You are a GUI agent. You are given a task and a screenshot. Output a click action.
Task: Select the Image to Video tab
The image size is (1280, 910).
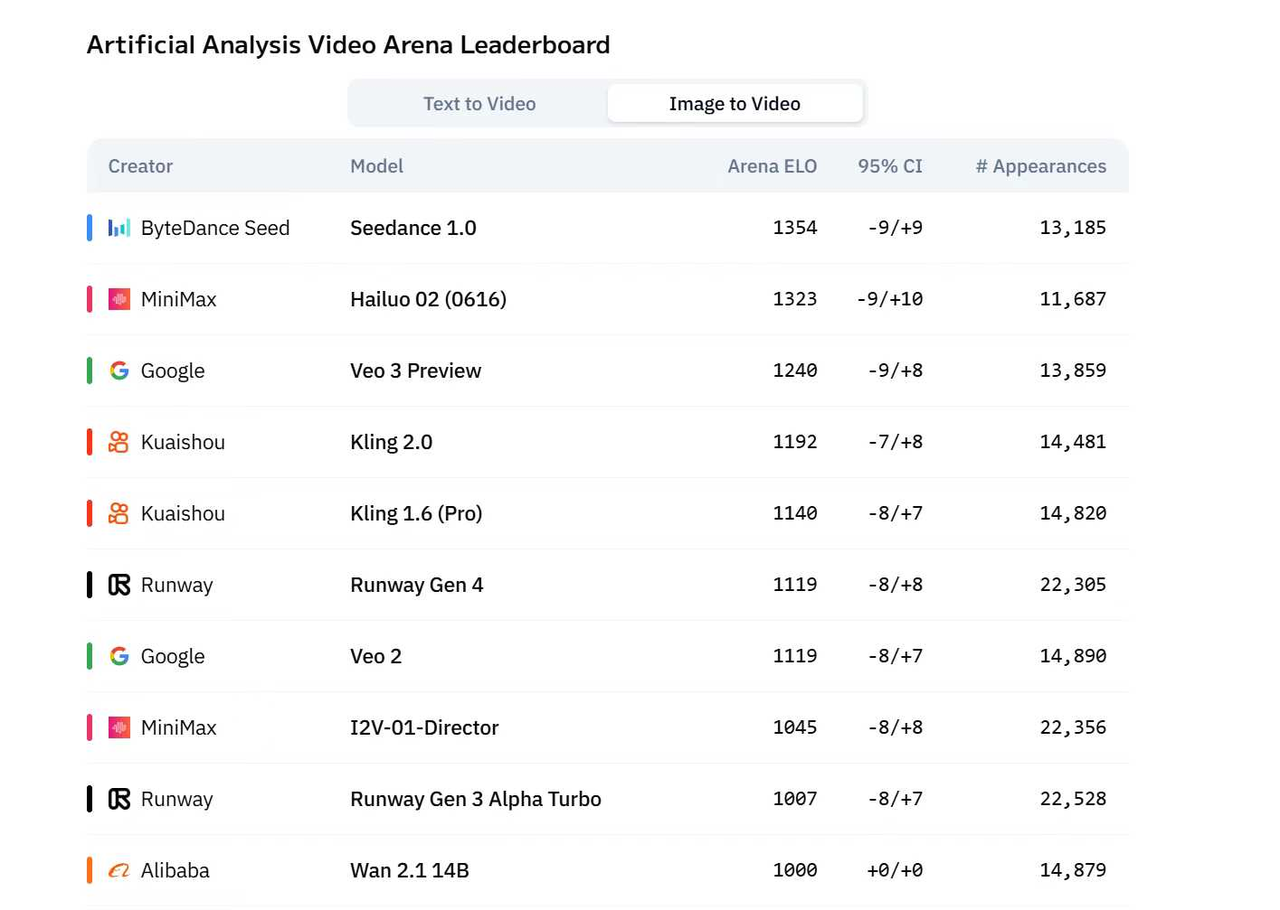(735, 104)
